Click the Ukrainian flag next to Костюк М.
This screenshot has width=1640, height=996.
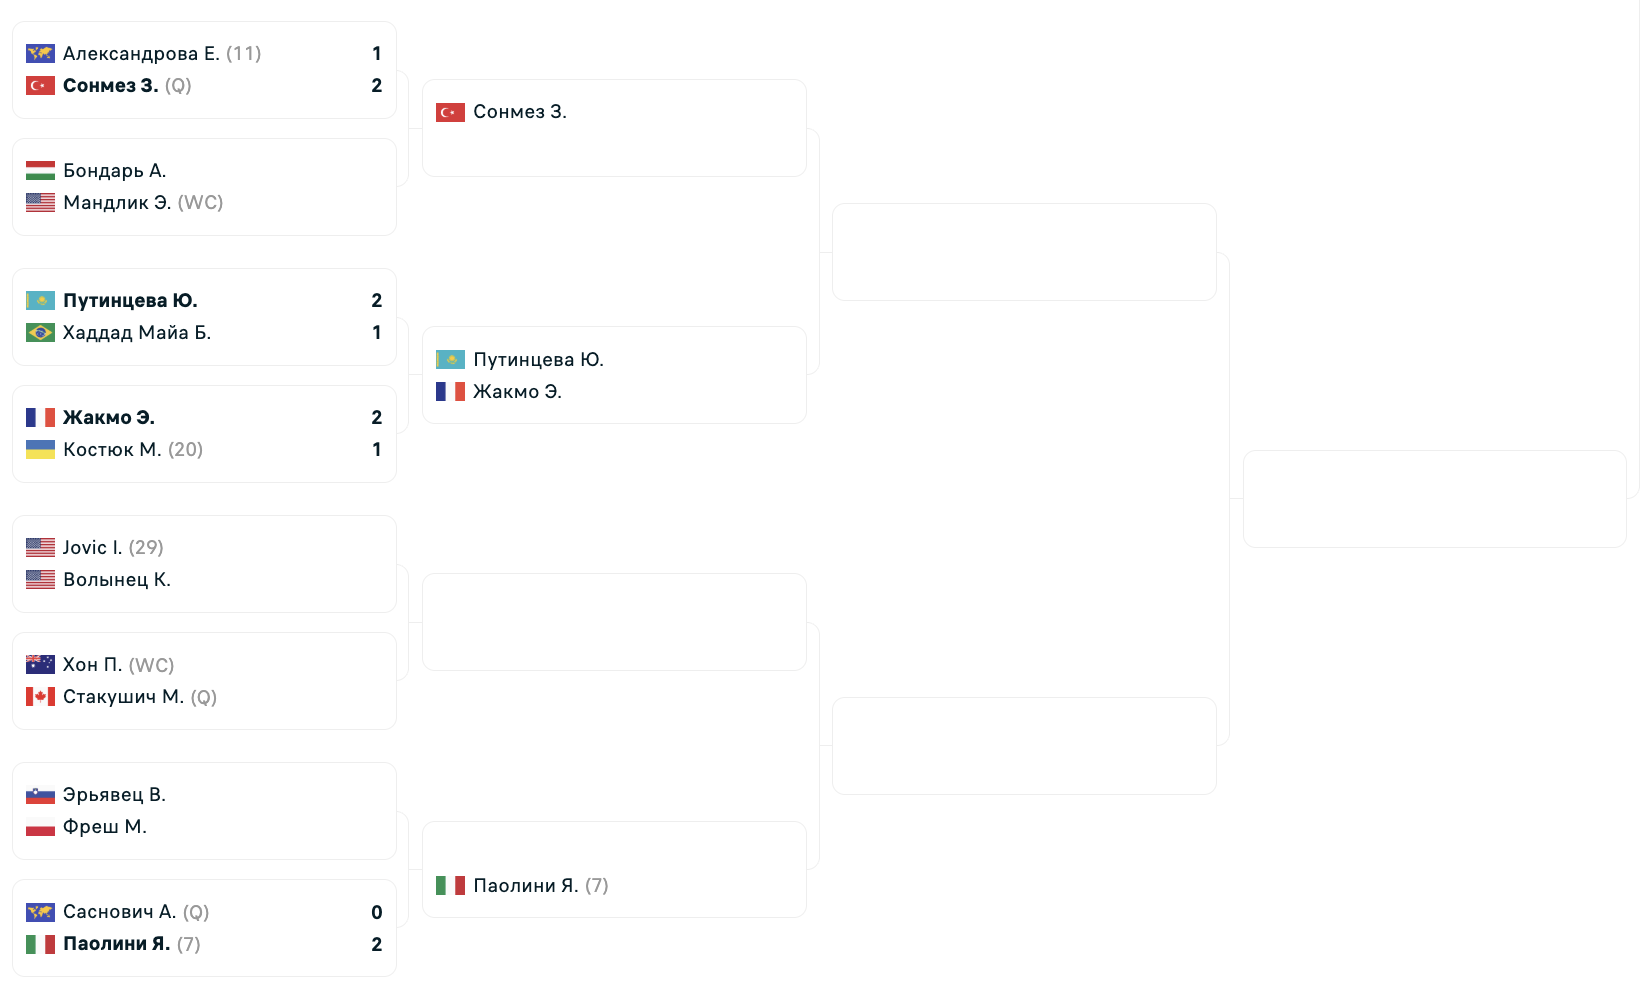pyautogui.click(x=40, y=450)
